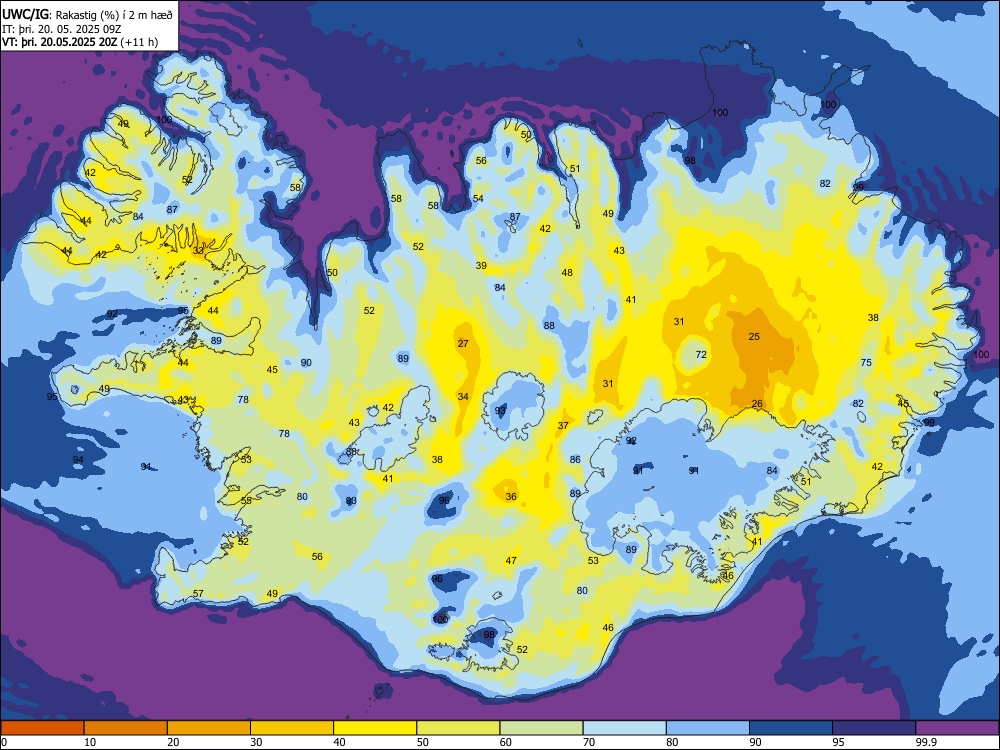Screen dimensions: 1000x750
Task: Click the map value 54 in the north
Action: tap(478, 199)
